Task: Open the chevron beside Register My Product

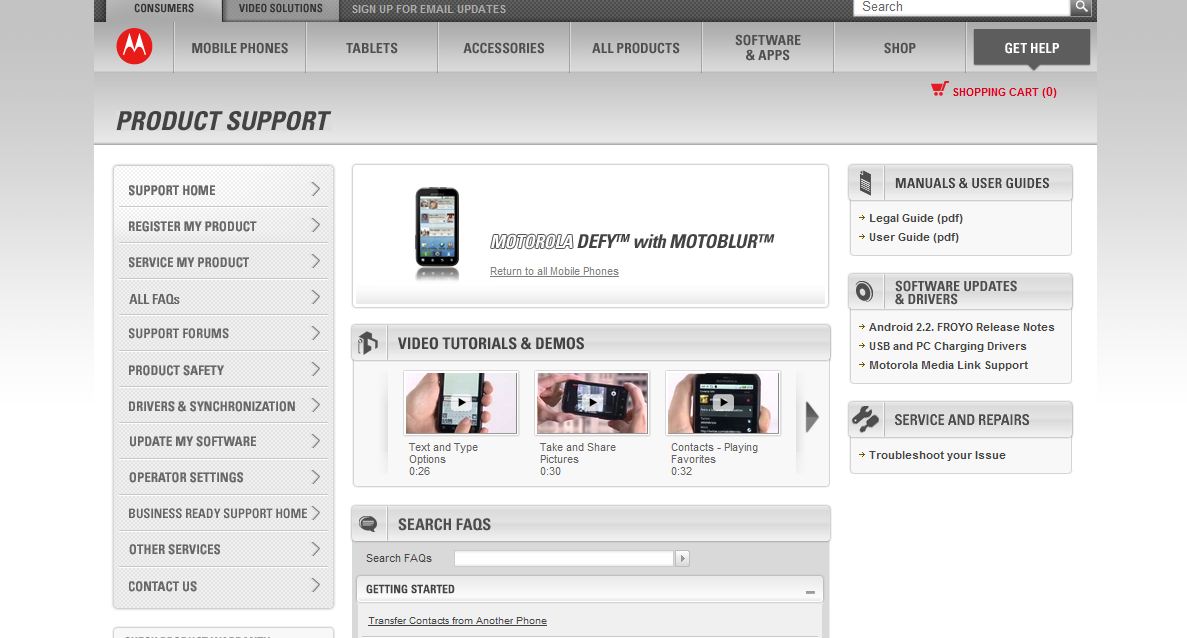Action: [x=316, y=226]
